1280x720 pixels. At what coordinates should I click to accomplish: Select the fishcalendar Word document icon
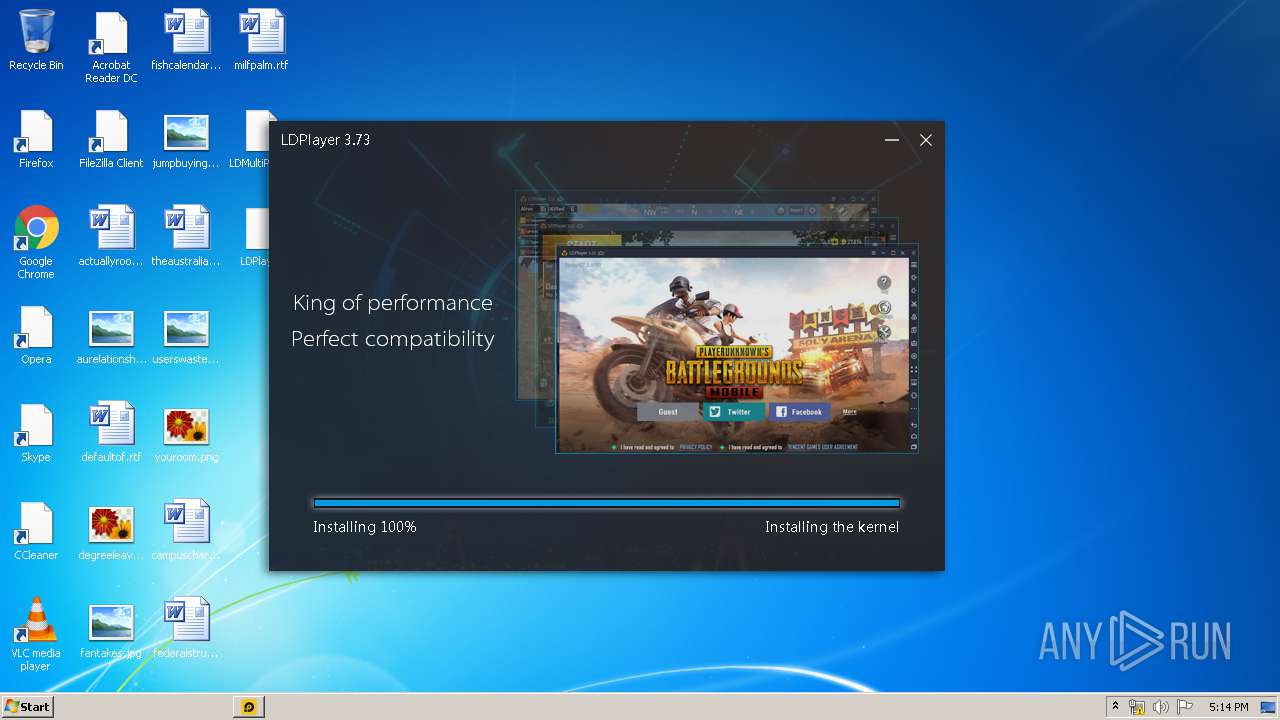point(186,41)
